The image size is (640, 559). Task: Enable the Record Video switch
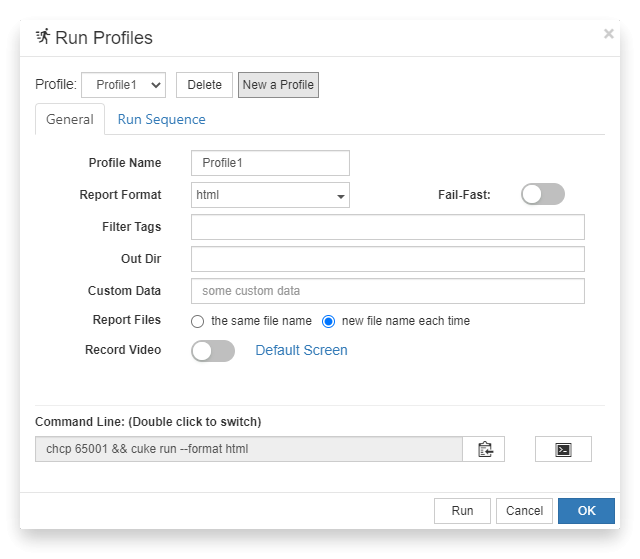point(213,351)
